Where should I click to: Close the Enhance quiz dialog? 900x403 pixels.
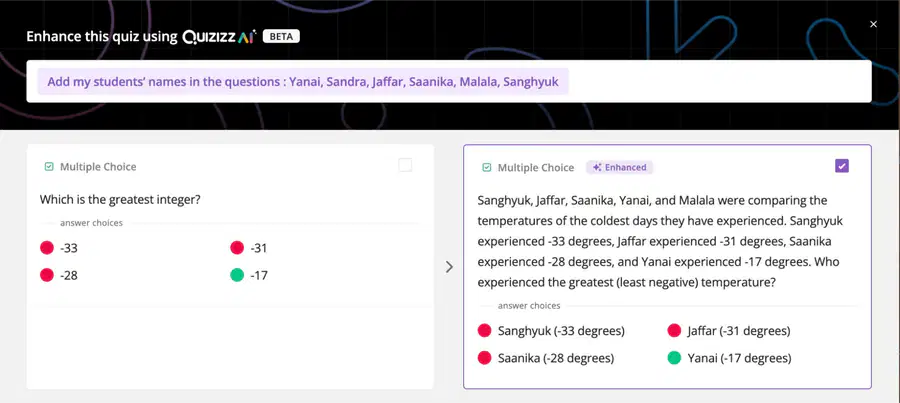(873, 24)
